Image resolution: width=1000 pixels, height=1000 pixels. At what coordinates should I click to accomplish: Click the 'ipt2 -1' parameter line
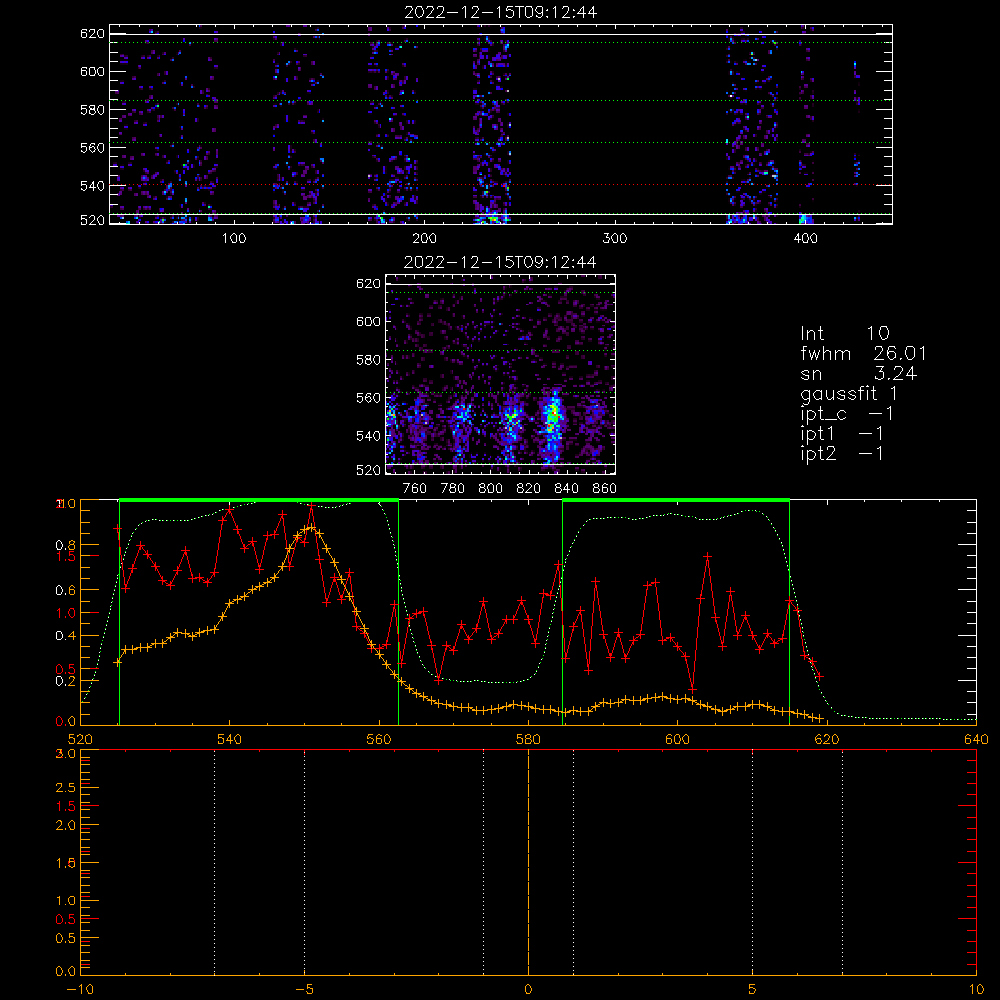point(842,453)
